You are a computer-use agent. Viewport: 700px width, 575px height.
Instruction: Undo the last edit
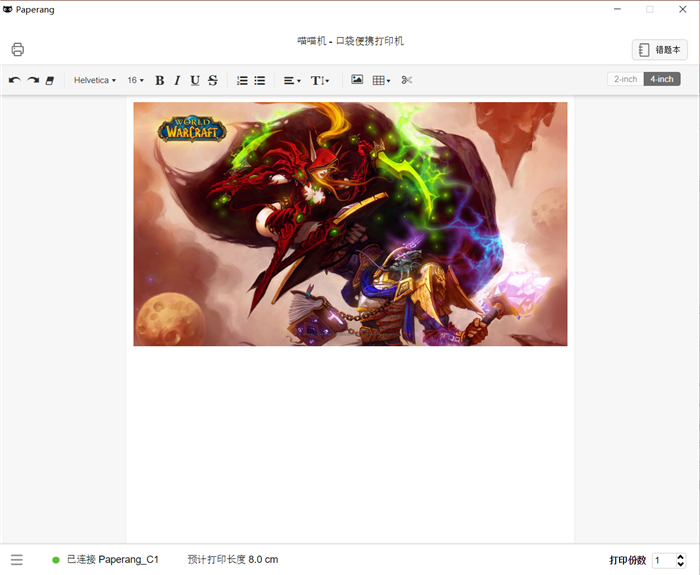point(15,80)
